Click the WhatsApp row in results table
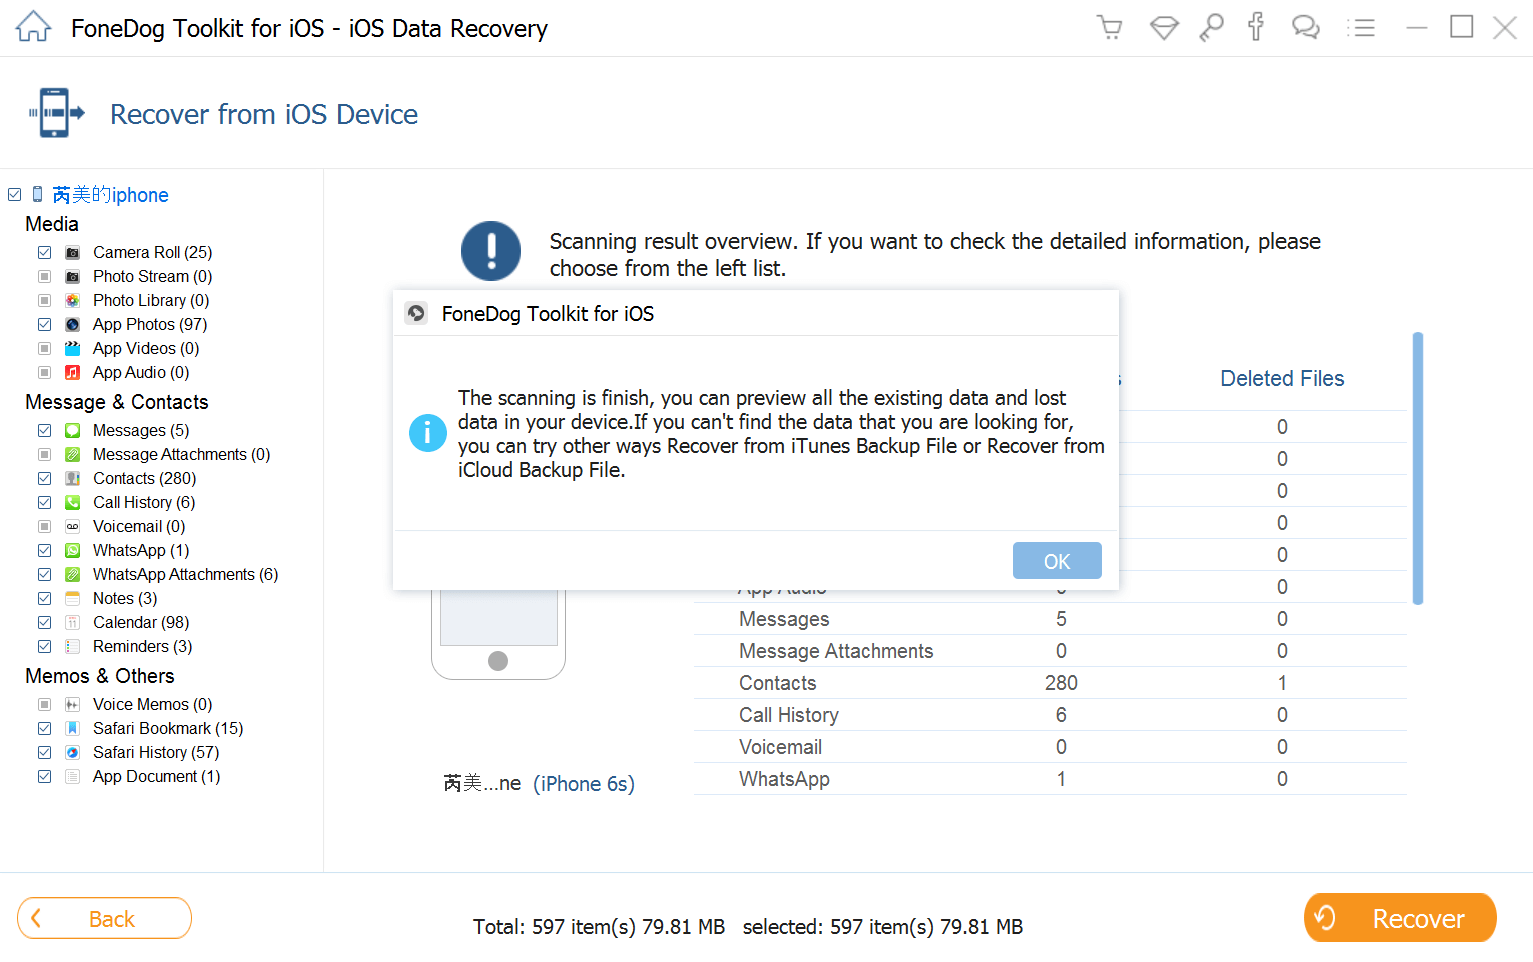Viewport: 1533px width, 962px height. pyautogui.click(x=1050, y=779)
